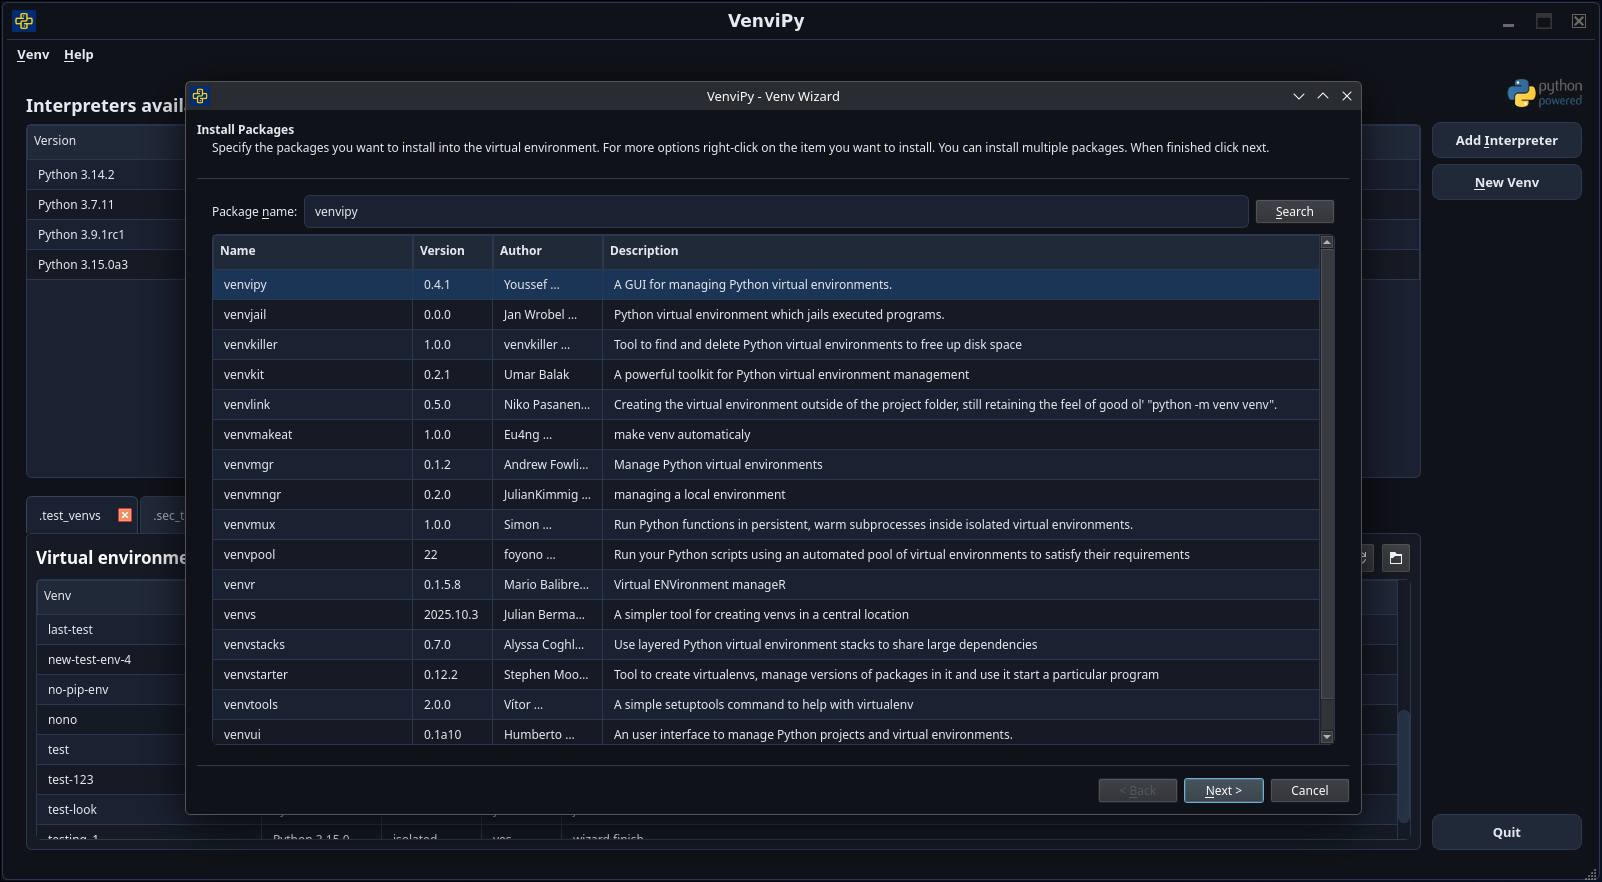Image resolution: width=1602 pixels, height=882 pixels.
Task: Select the venvpool package row
Action: (x=766, y=555)
